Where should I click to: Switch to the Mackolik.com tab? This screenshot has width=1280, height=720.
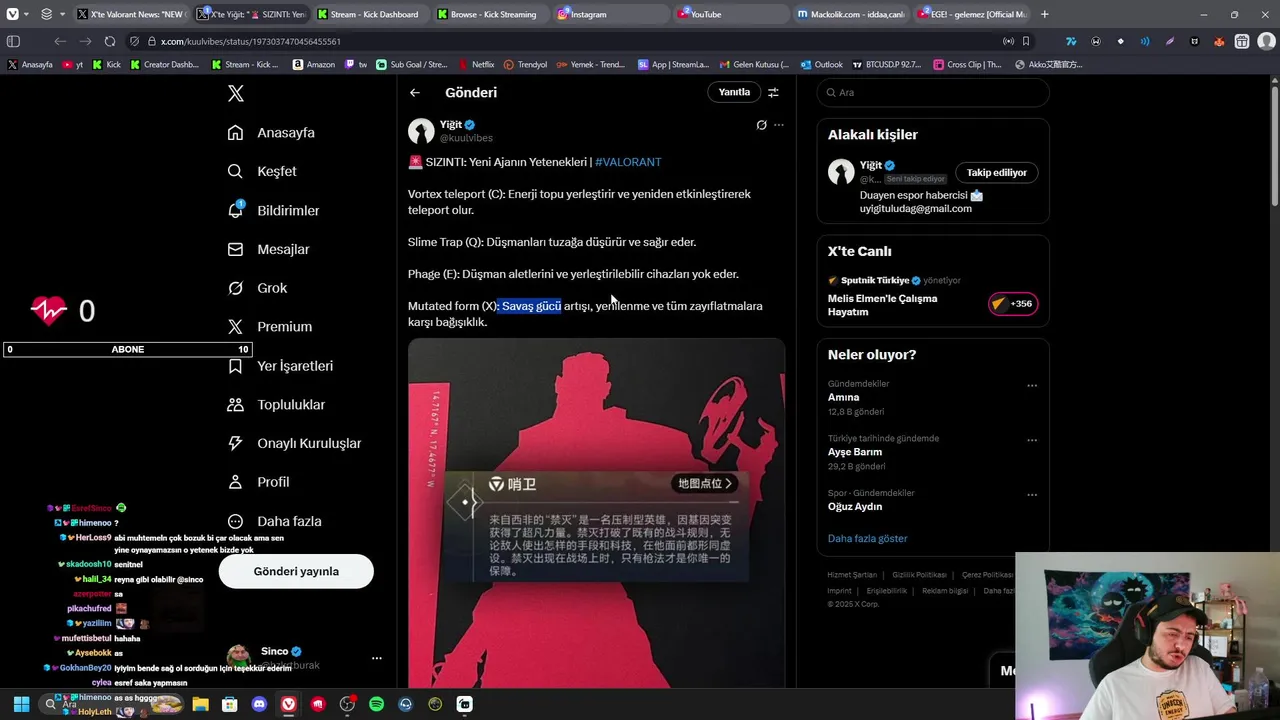point(852,14)
